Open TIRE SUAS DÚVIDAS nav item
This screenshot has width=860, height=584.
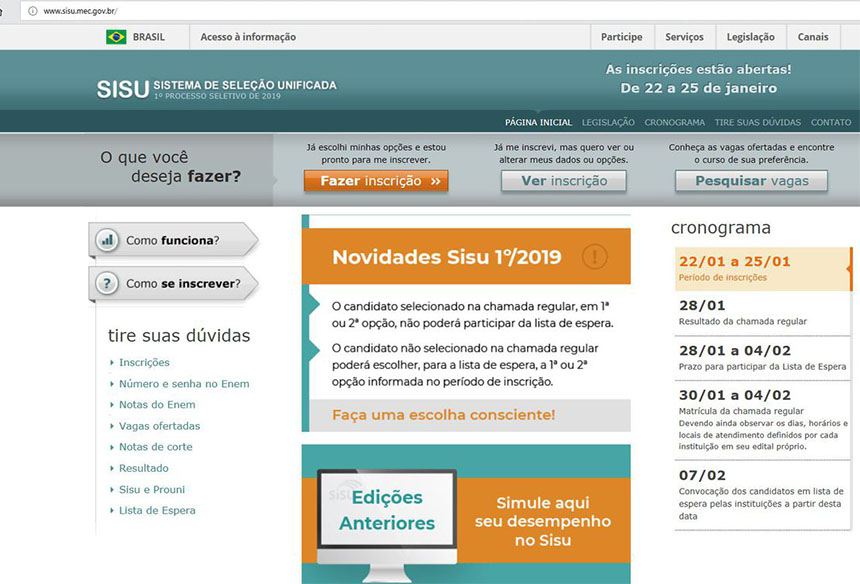click(x=757, y=122)
